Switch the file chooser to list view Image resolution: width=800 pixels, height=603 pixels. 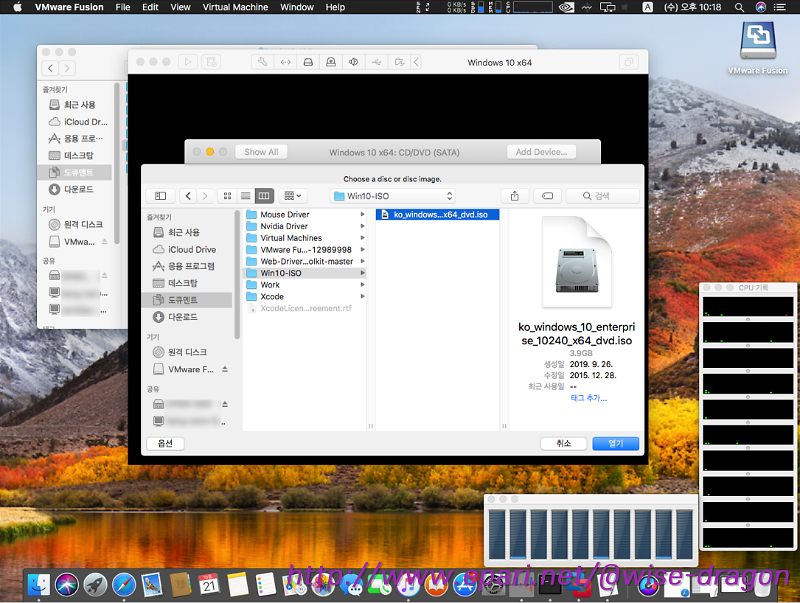(245, 196)
